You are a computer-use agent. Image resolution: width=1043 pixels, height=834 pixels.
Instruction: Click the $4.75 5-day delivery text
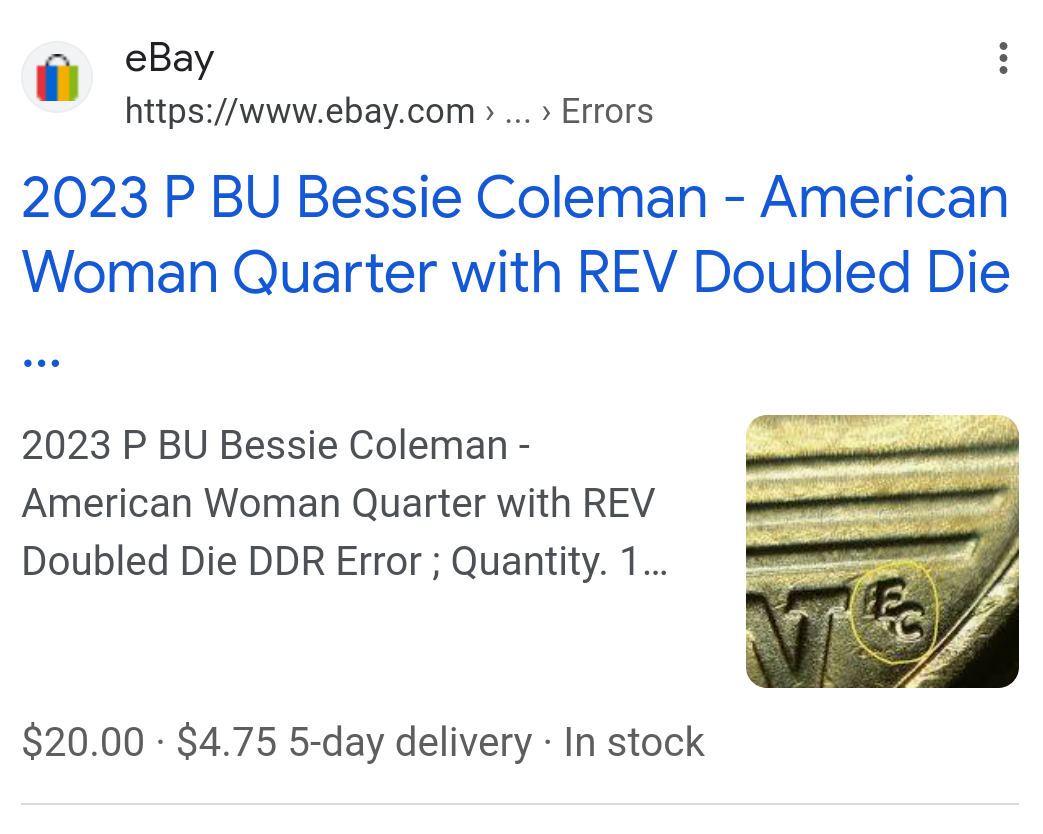click(354, 743)
